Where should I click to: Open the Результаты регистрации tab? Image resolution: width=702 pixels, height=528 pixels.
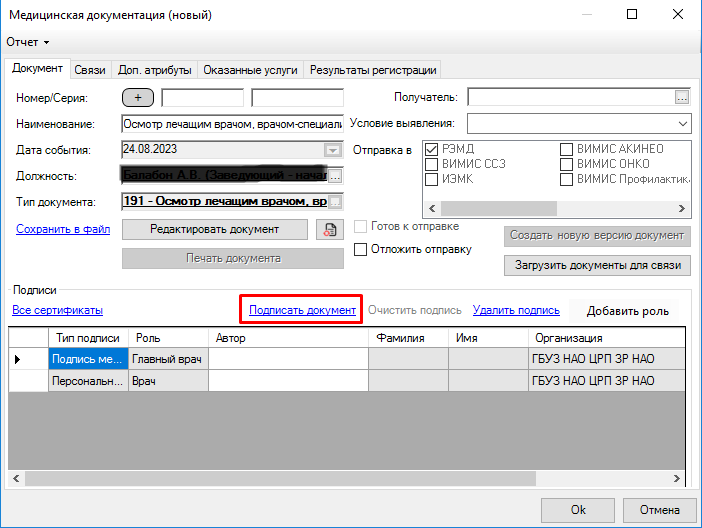click(x=373, y=70)
